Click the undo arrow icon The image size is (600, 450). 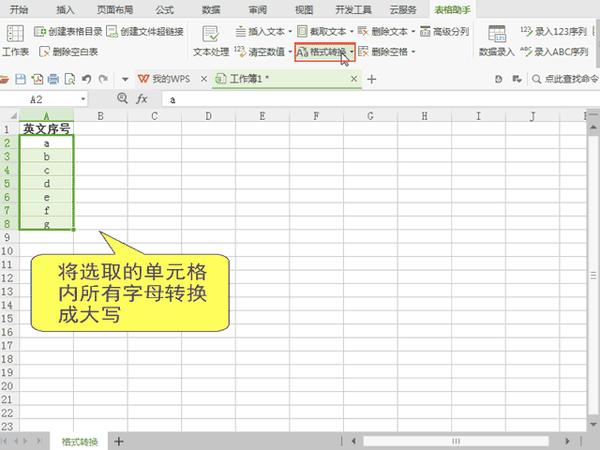[86, 79]
